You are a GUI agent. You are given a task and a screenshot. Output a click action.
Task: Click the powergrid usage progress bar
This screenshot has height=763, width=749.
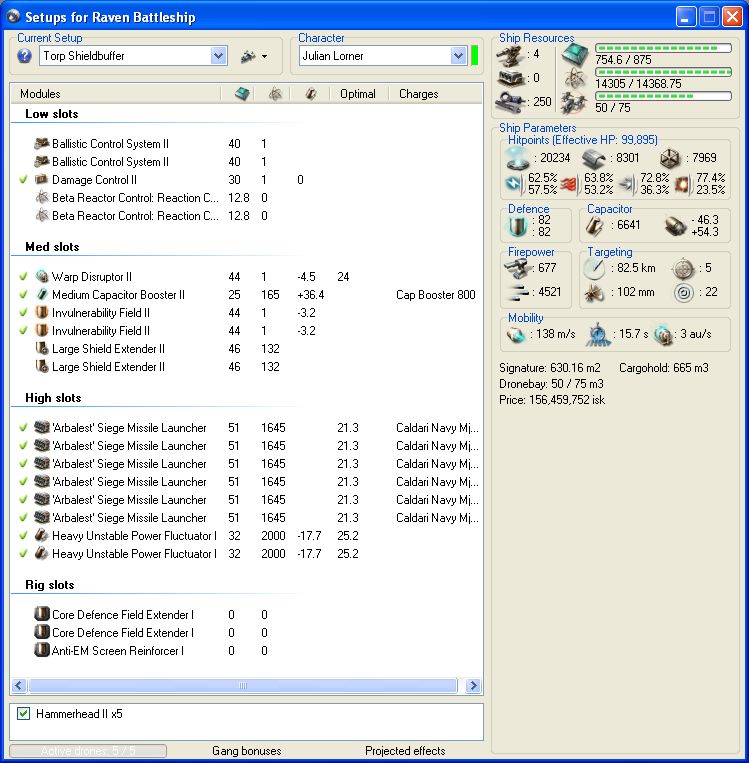pyautogui.click(x=663, y=72)
